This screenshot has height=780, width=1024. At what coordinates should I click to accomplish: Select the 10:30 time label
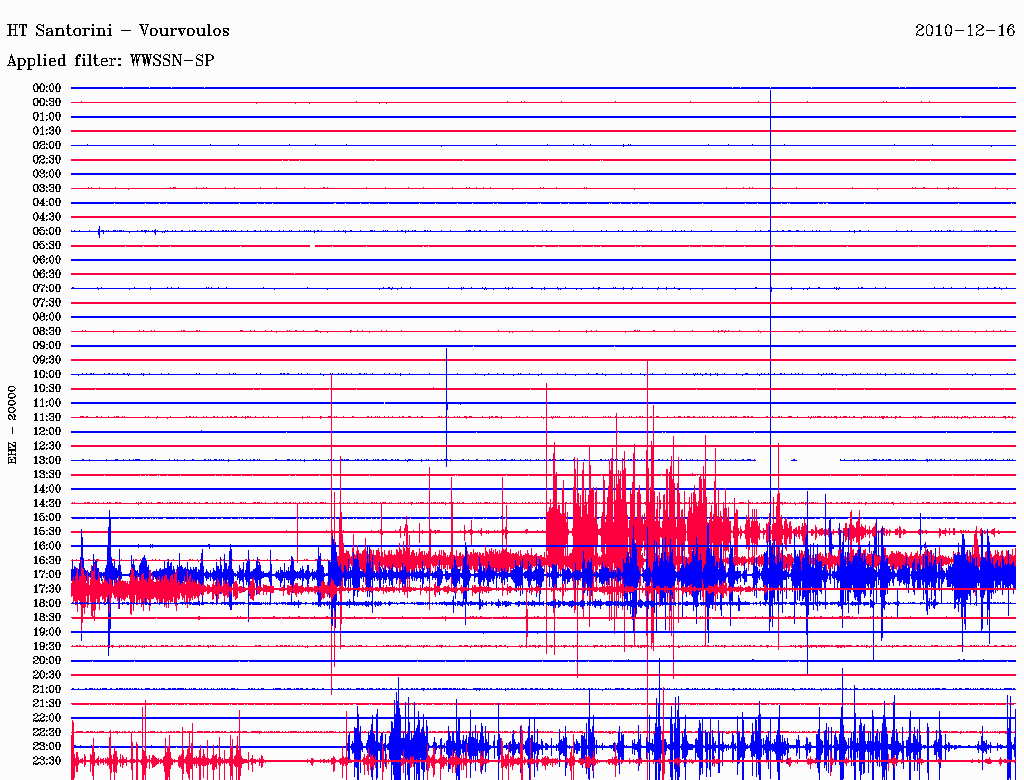[47, 389]
